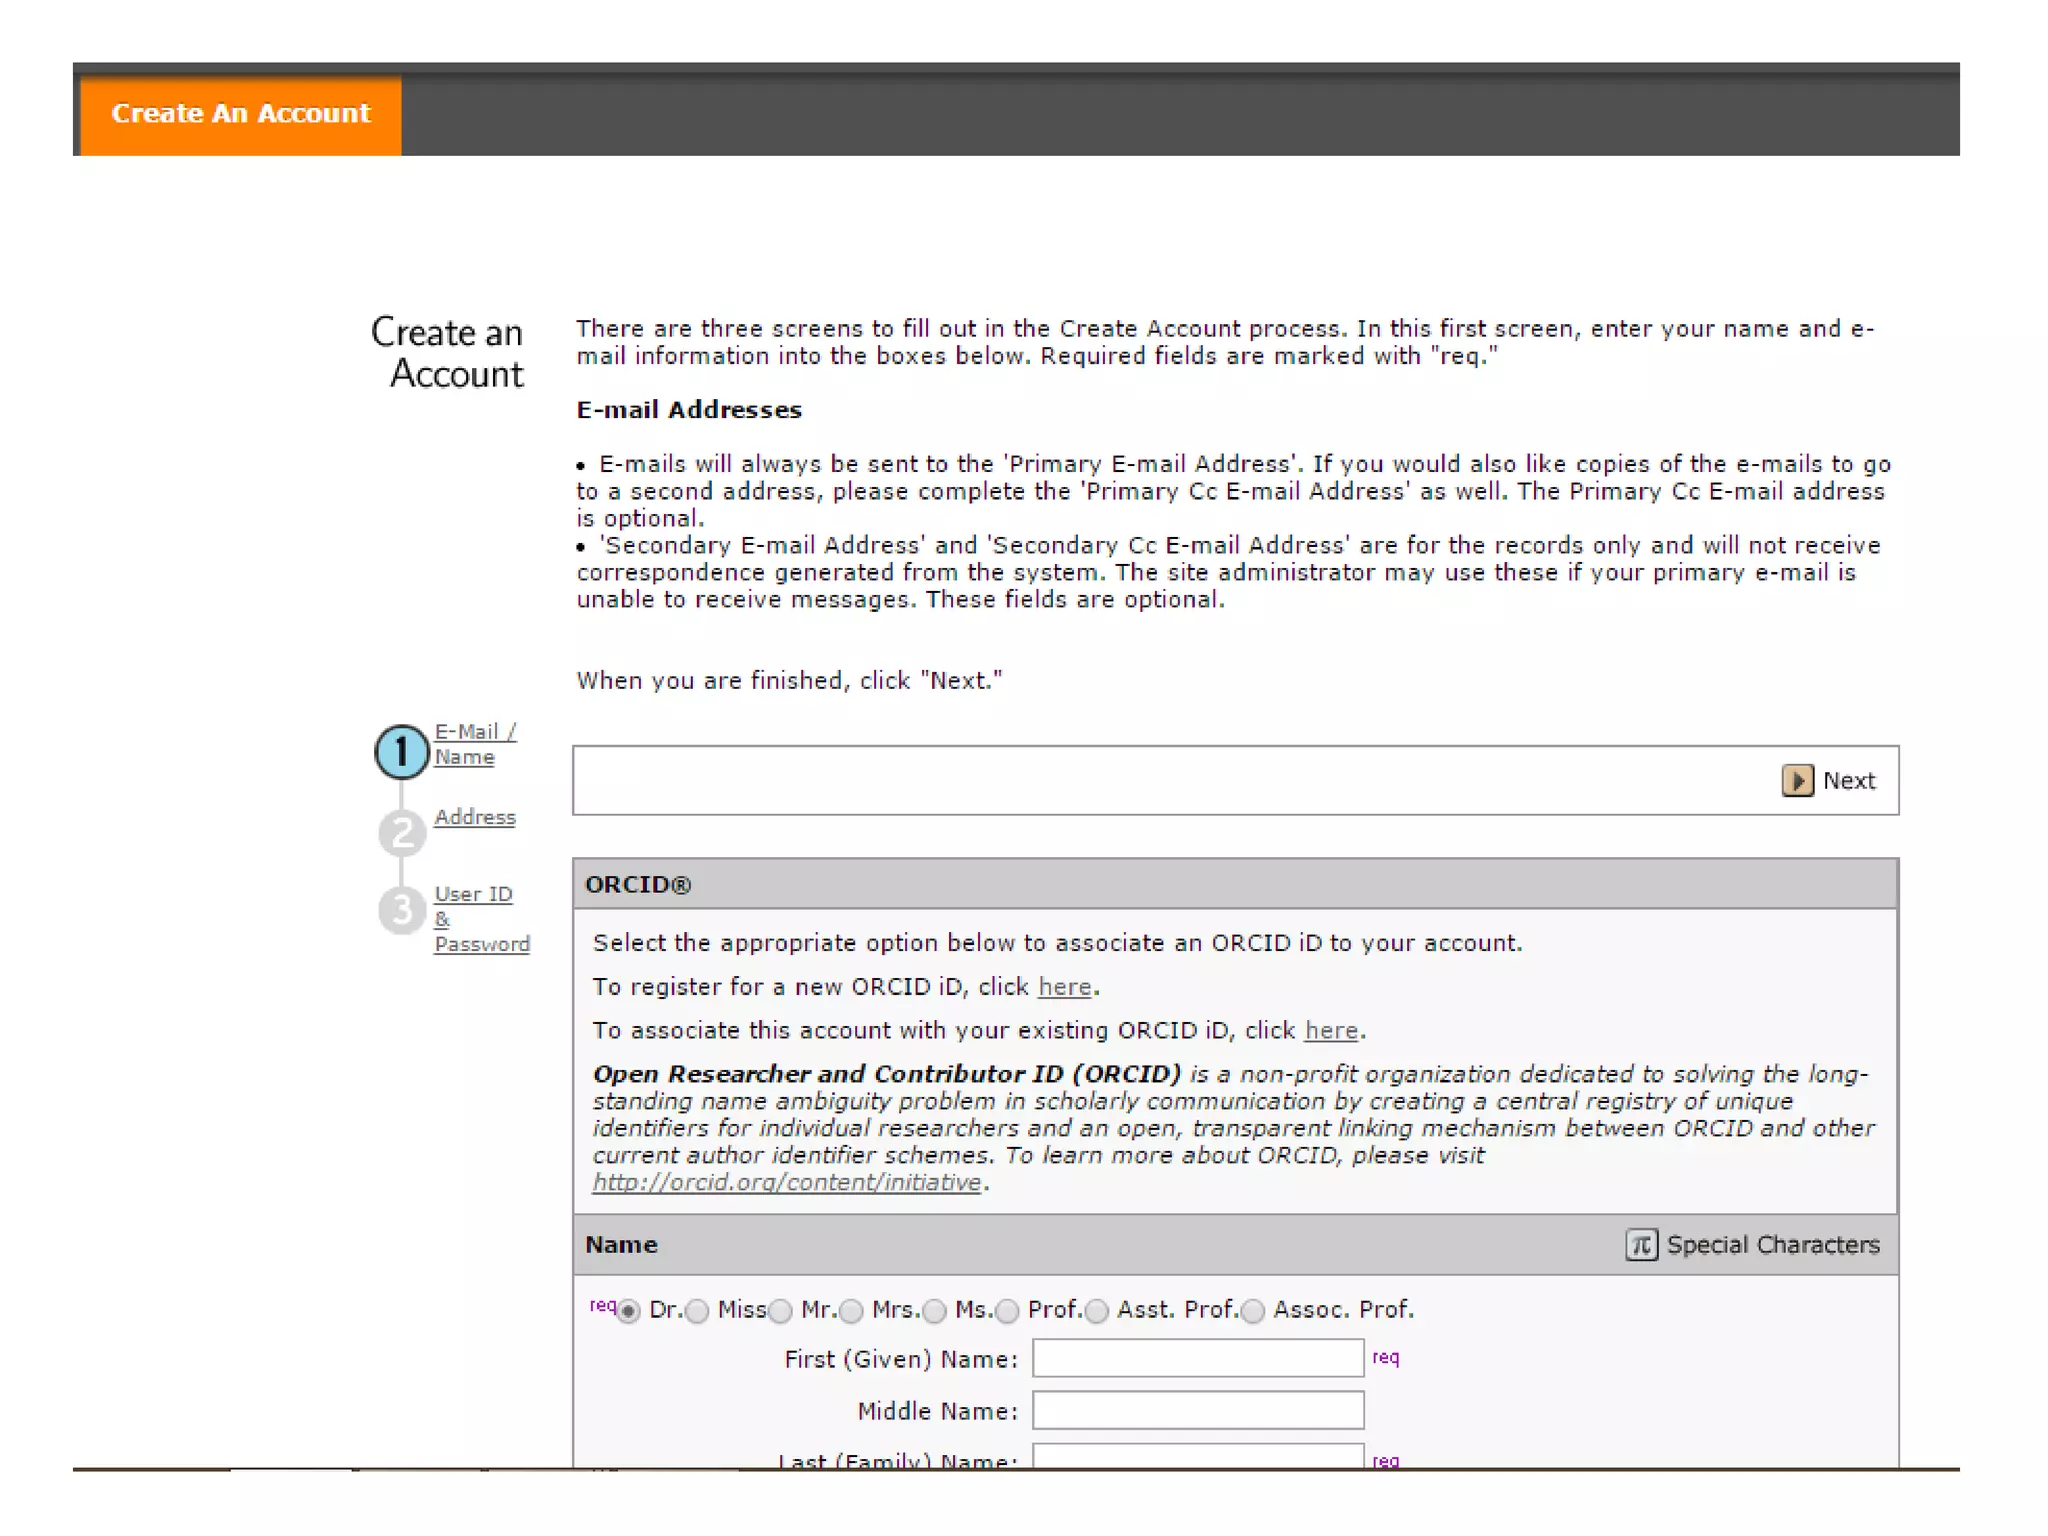2048x1536 pixels.
Task: Choose the Mr. radio button
Action: 781,1310
